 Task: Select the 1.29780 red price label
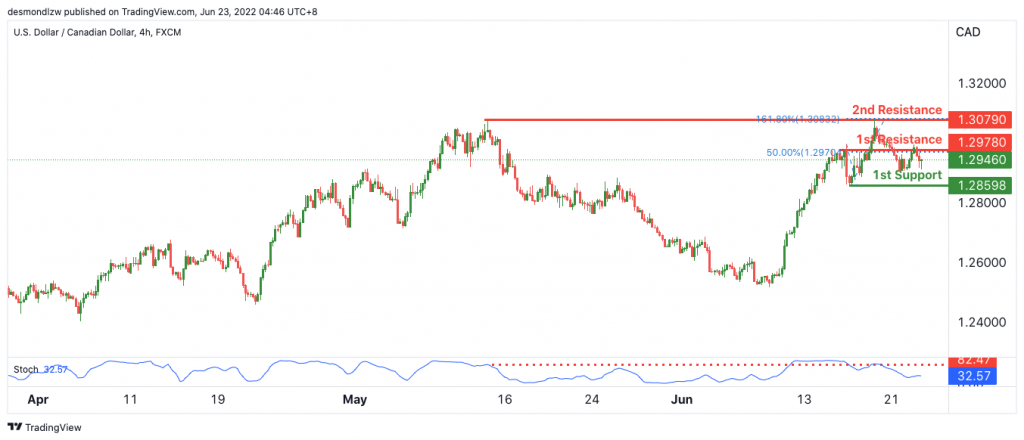pos(981,142)
